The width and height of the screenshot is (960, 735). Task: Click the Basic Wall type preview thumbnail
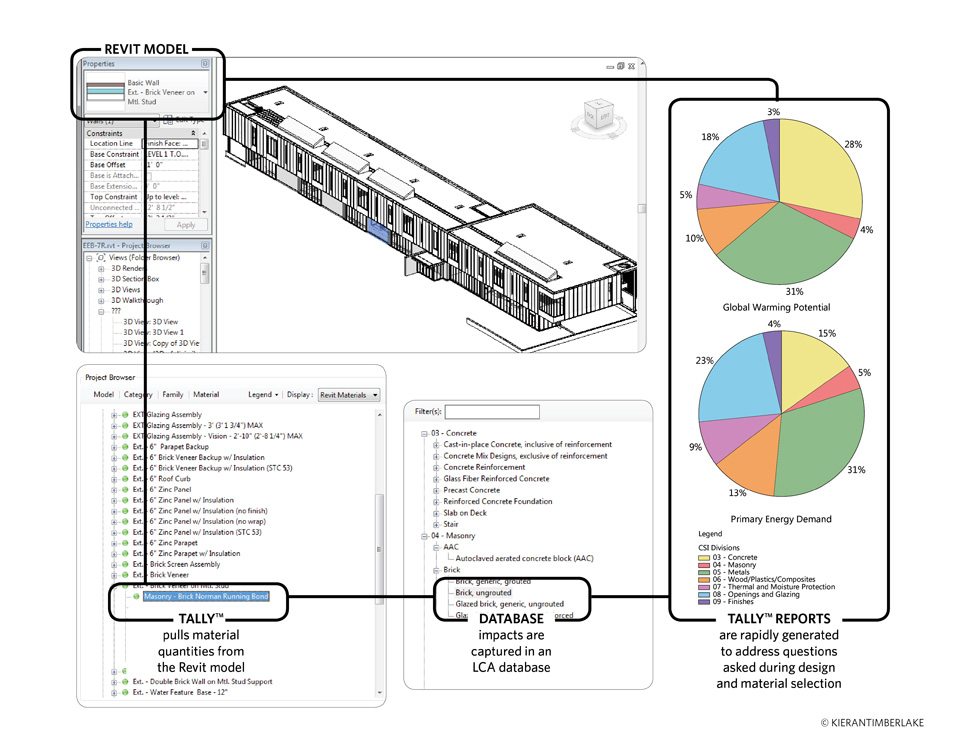coord(105,92)
